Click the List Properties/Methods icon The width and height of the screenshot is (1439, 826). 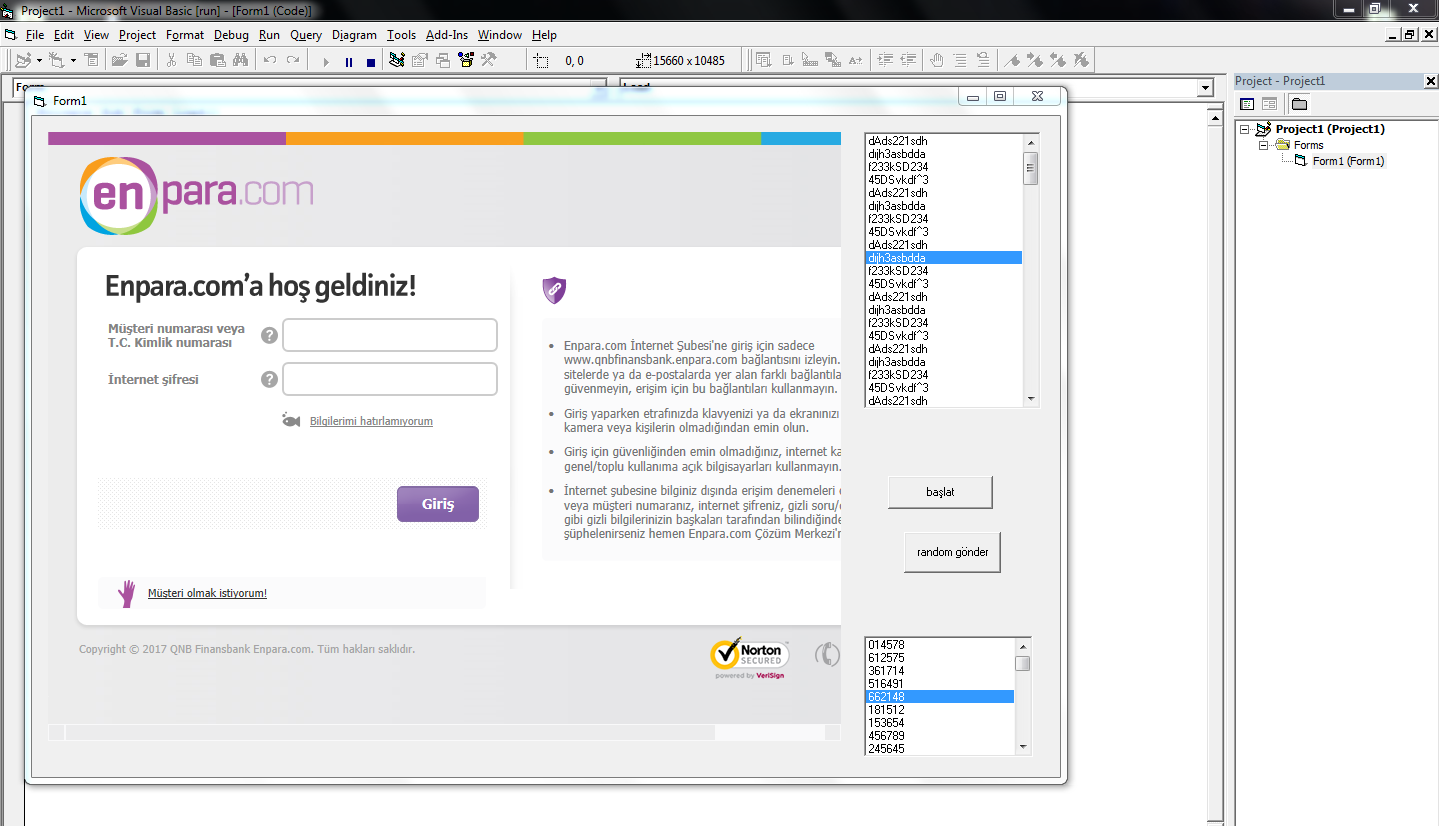coord(764,60)
